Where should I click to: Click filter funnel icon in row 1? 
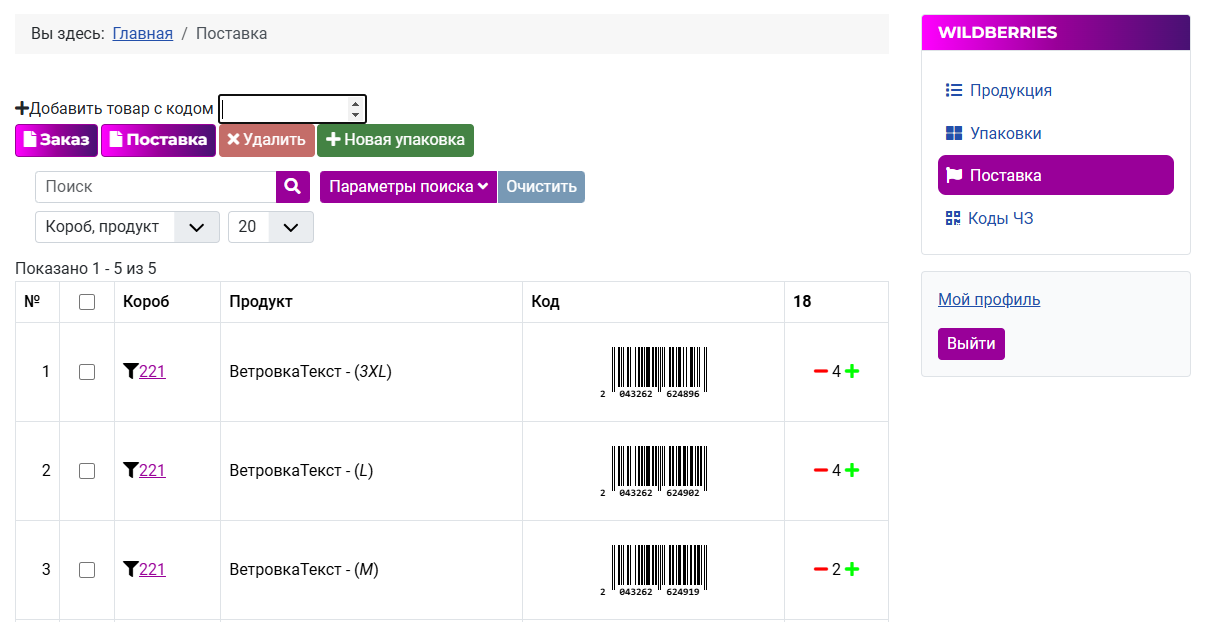click(130, 371)
